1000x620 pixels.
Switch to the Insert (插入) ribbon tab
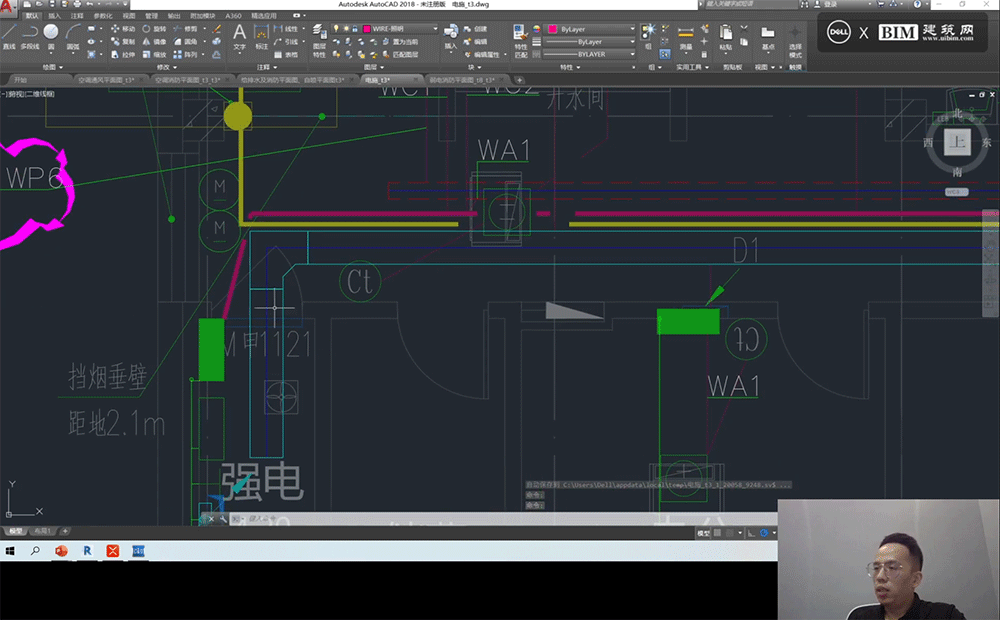pyautogui.click(x=54, y=16)
